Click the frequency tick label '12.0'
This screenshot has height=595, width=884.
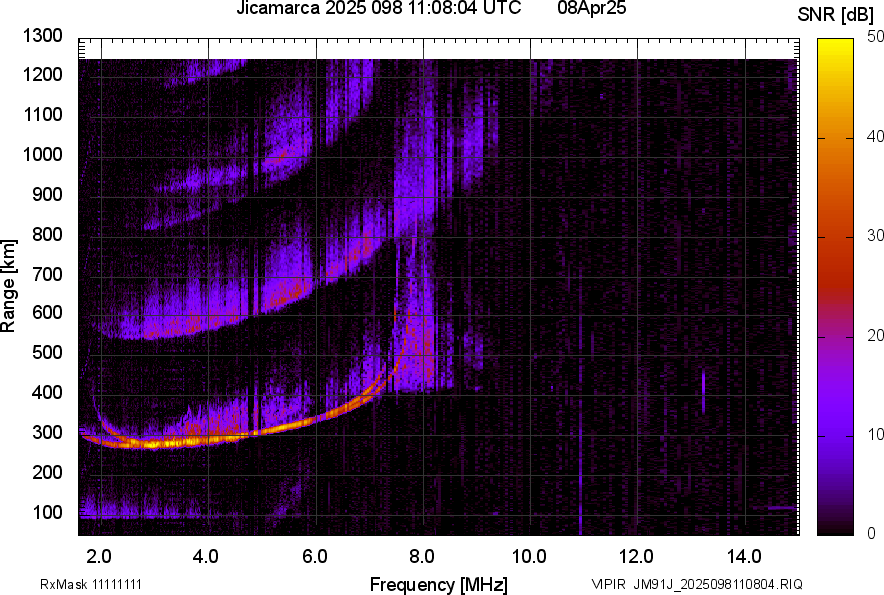click(x=637, y=557)
